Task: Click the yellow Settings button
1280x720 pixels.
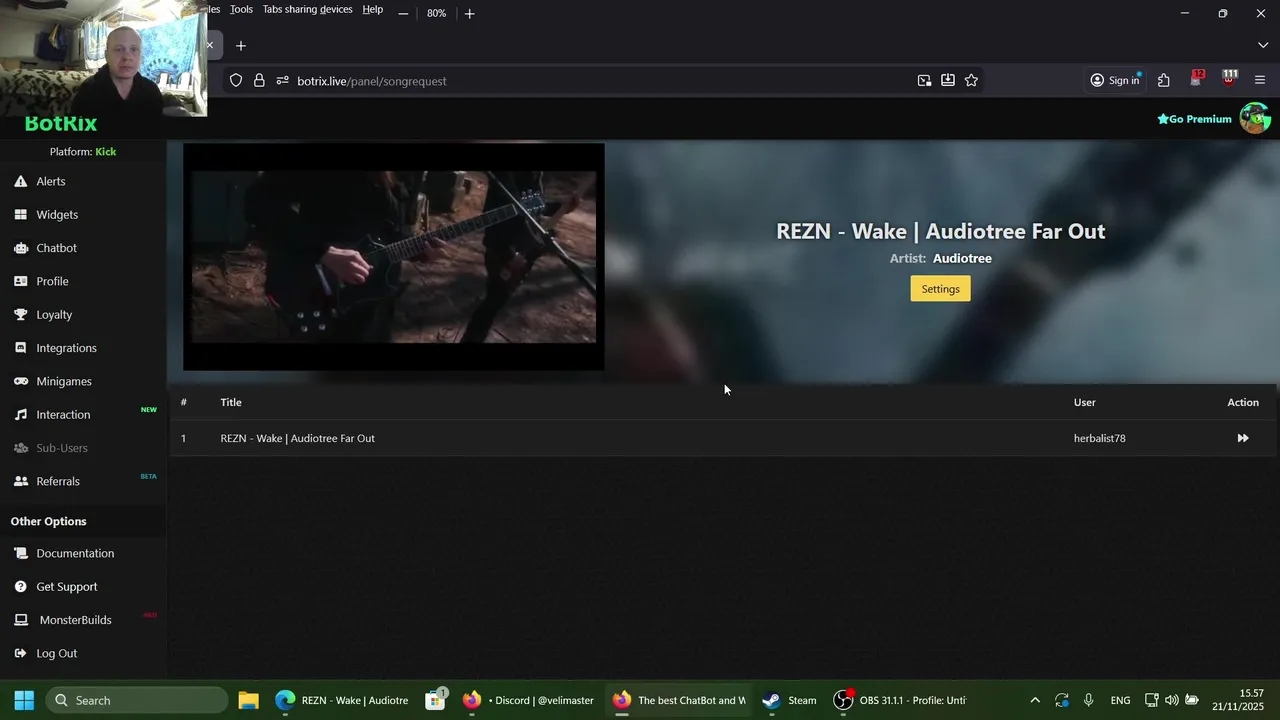Action: click(940, 289)
